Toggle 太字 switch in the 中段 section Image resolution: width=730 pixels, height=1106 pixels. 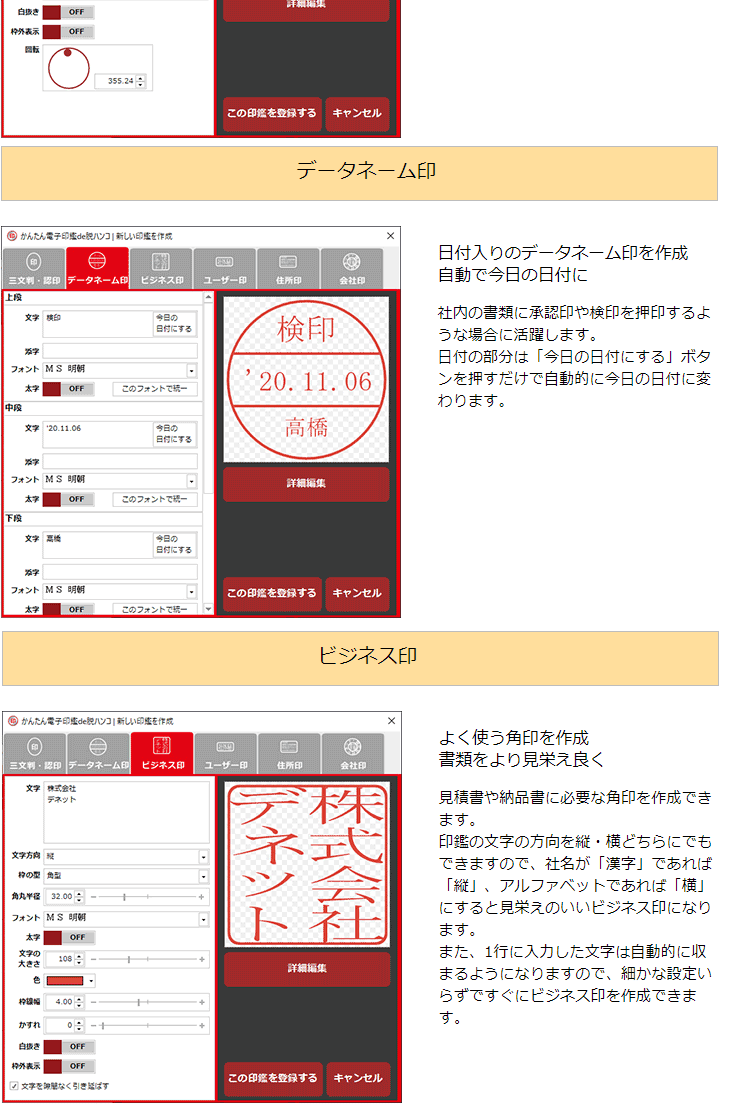[x=74, y=499]
